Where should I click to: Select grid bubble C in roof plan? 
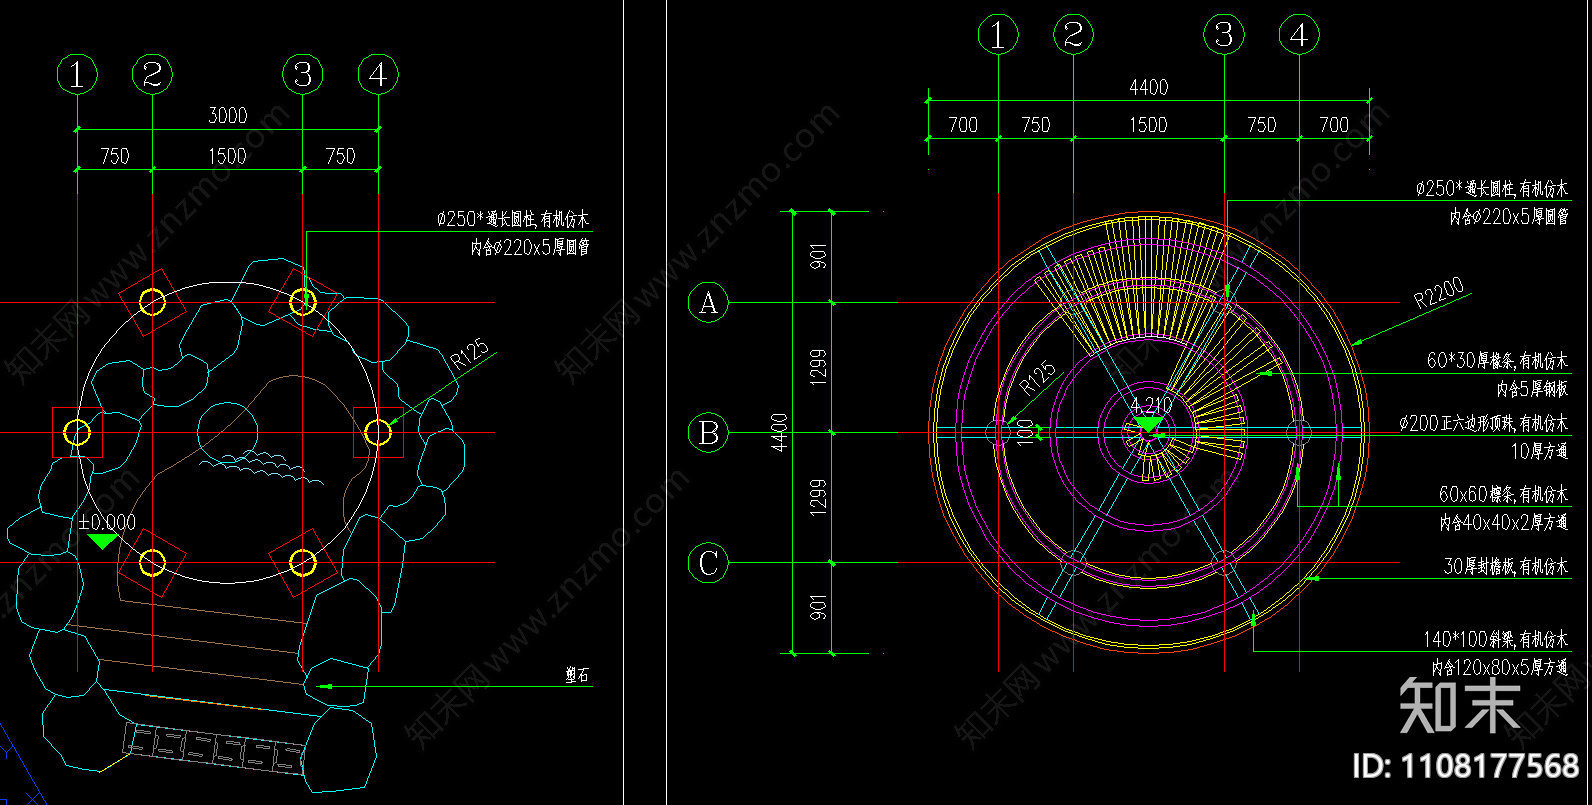pyautogui.click(x=708, y=563)
